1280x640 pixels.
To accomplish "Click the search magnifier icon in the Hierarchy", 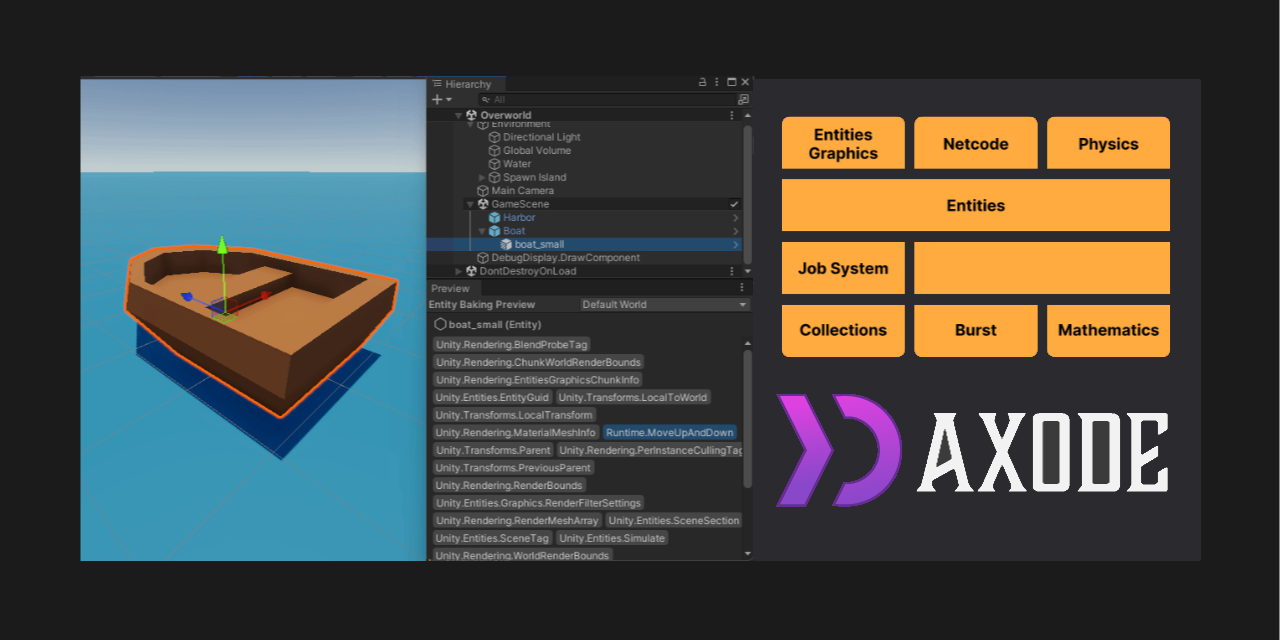I will tap(486, 100).
